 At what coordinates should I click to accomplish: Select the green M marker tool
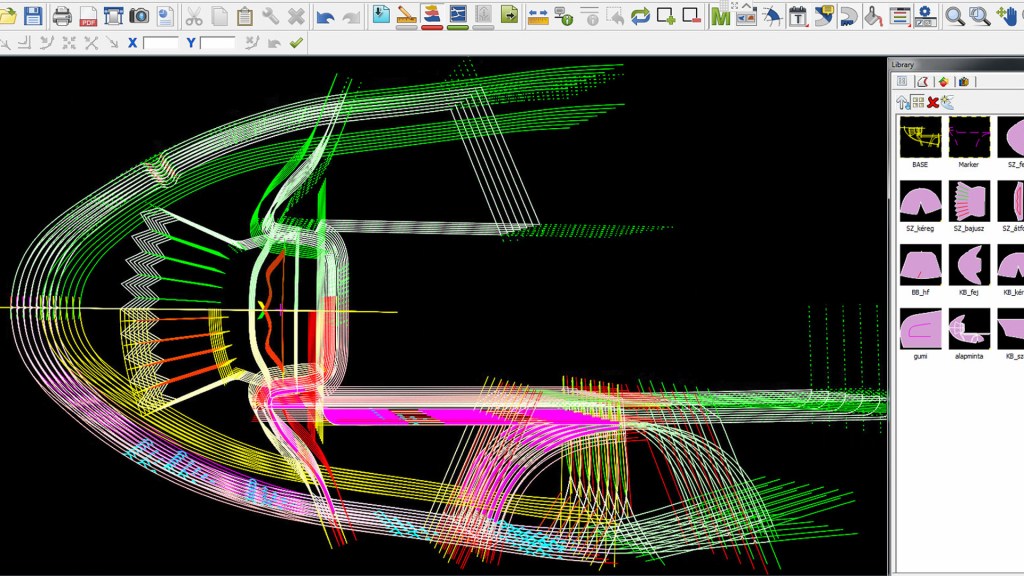coord(720,16)
